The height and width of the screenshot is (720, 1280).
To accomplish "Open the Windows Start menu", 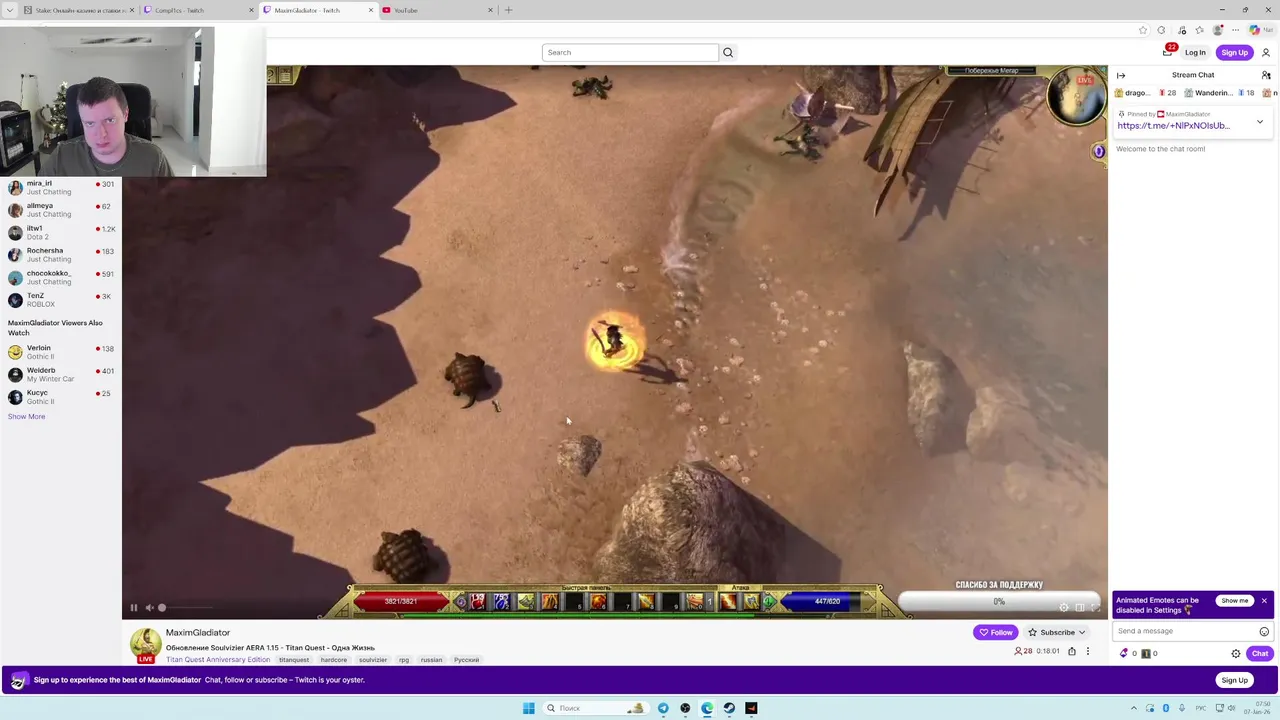I will point(528,708).
